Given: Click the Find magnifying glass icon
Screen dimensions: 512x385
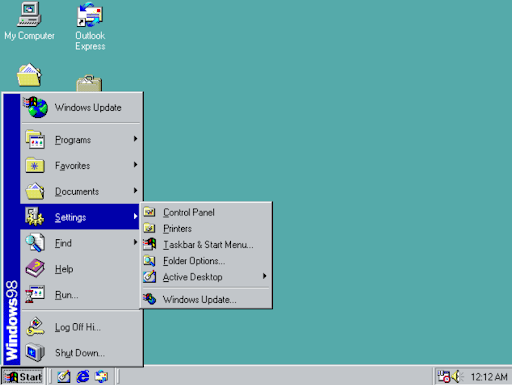Looking at the screenshot, I should tap(35, 242).
